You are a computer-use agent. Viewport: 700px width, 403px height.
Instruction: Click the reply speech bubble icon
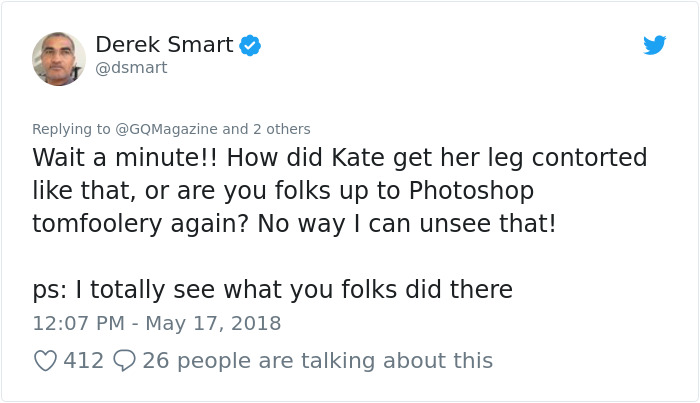tap(125, 360)
